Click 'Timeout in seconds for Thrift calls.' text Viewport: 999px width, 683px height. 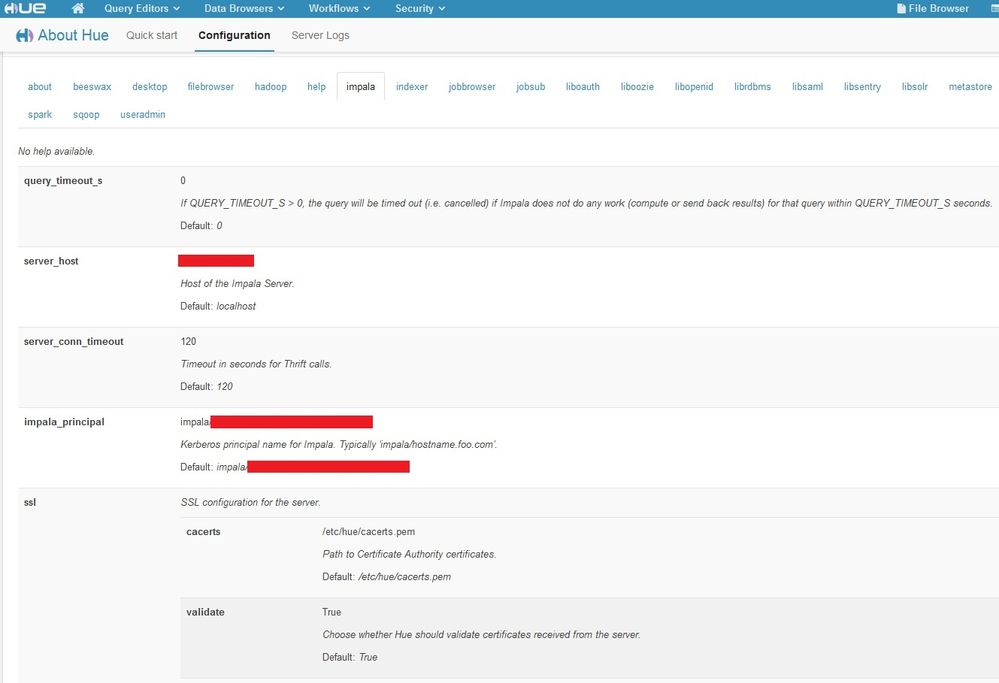256,364
